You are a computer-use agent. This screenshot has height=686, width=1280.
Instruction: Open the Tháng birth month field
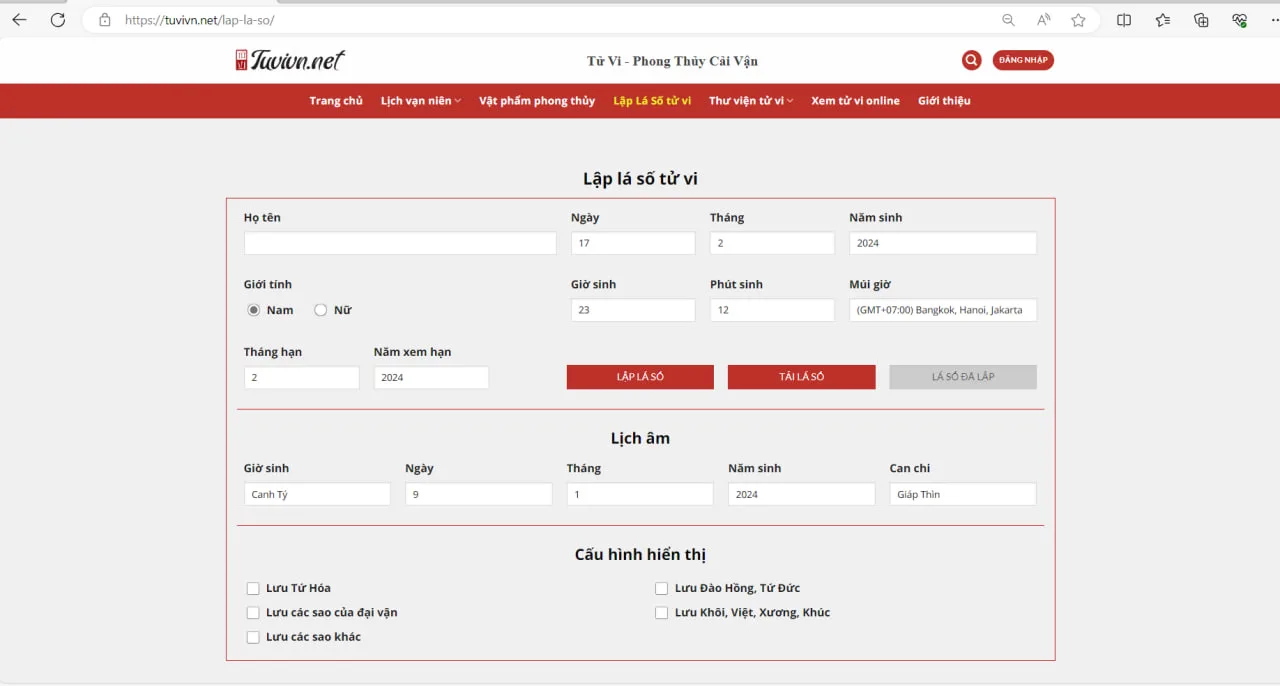coord(772,243)
